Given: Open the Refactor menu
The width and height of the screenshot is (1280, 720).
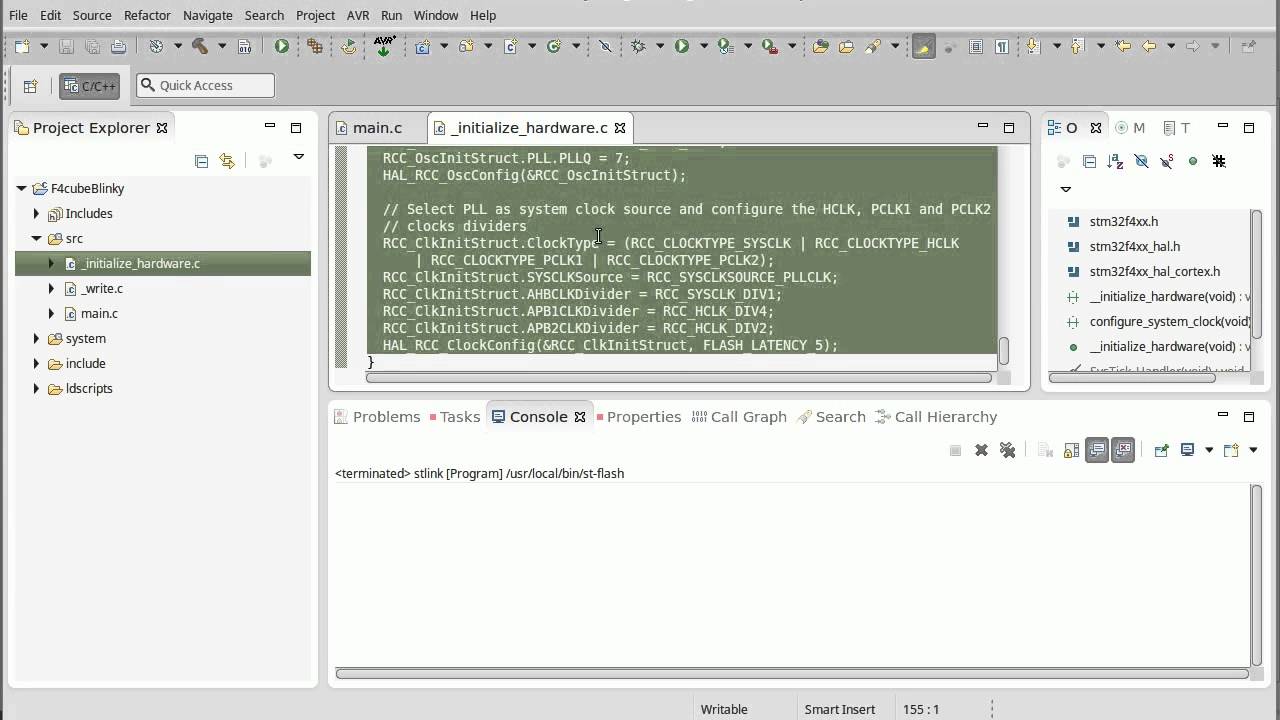Looking at the screenshot, I should pos(147,15).
